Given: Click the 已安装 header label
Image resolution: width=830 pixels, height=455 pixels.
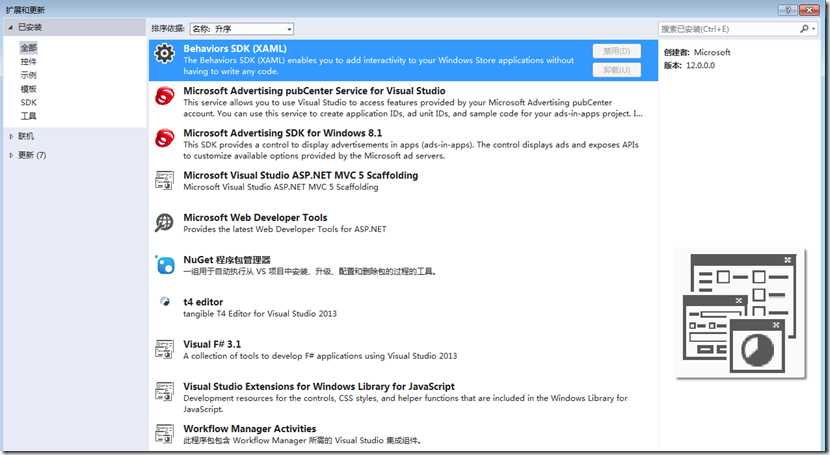Looking at the screenshot, I should [30, 27].
